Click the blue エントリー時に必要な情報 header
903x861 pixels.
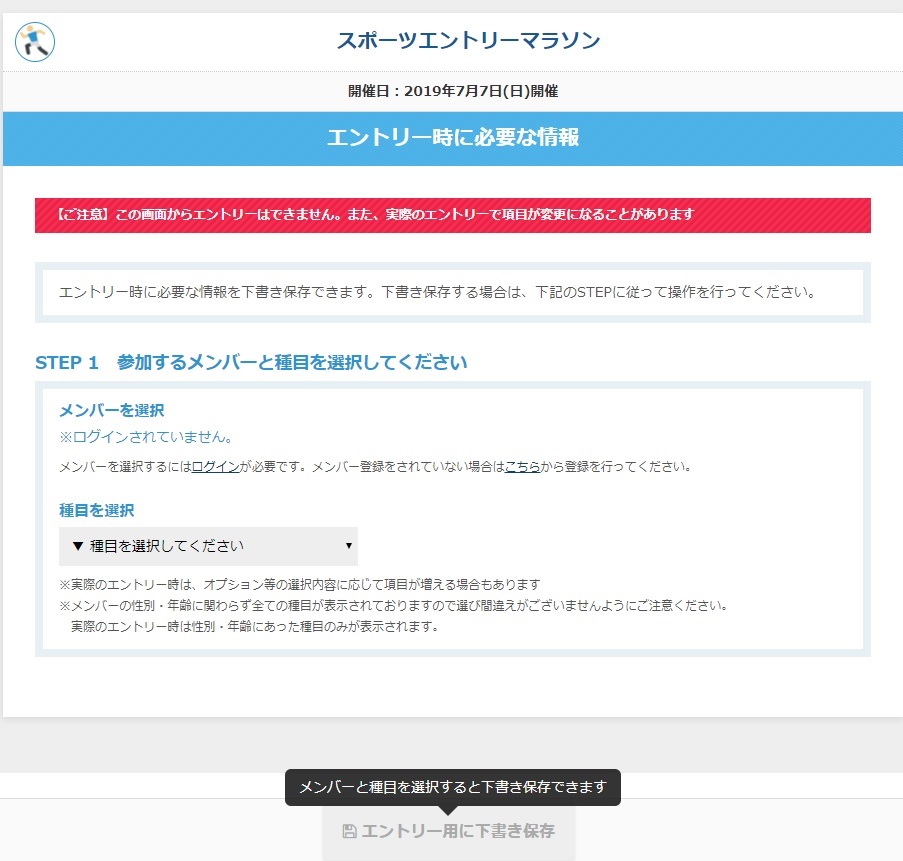452,138
